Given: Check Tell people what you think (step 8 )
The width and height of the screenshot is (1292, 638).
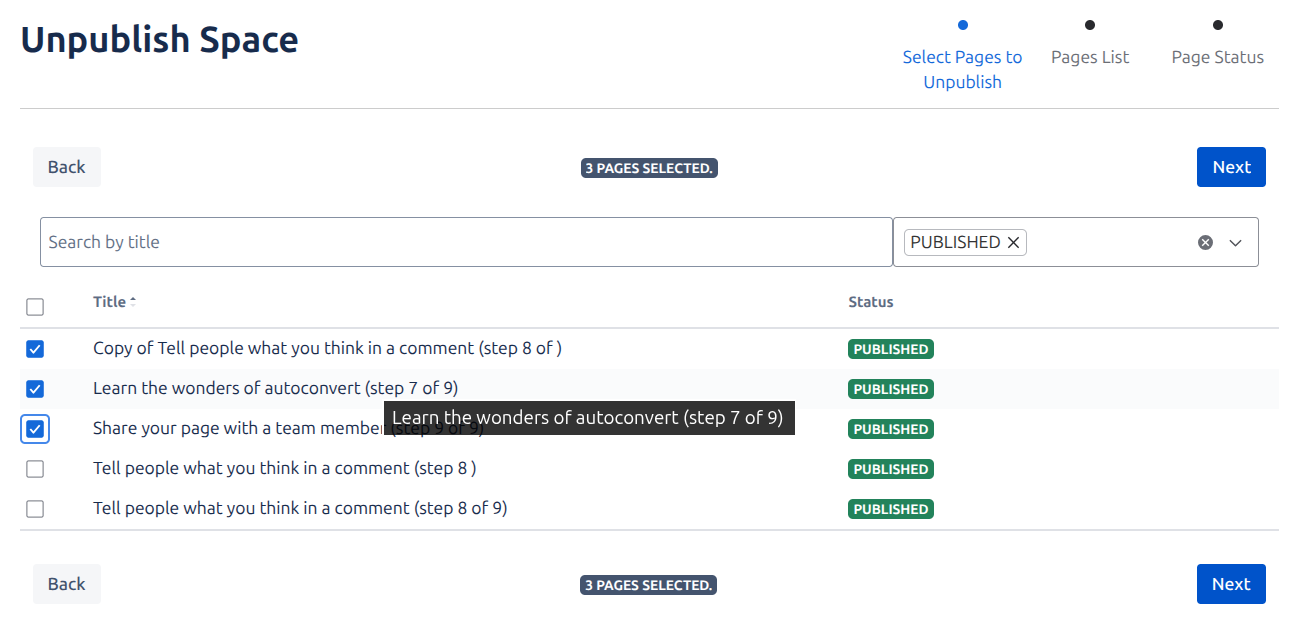Looking at the screenshot, I should 35,469.
